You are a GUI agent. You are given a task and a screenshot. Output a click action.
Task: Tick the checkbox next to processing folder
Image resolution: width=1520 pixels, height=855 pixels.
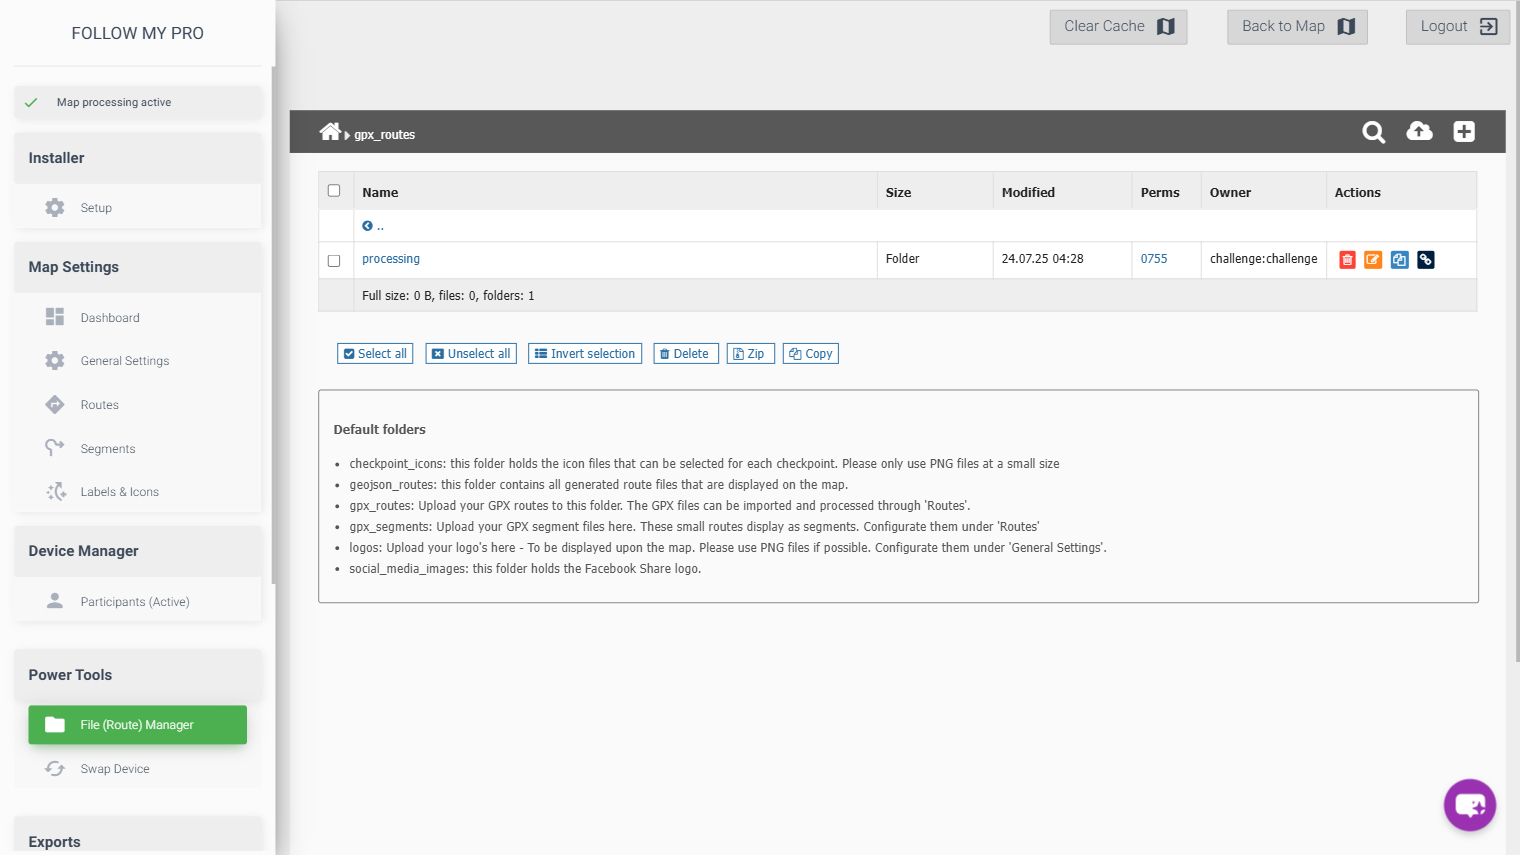pyautogui.click(x=334, y=261)
